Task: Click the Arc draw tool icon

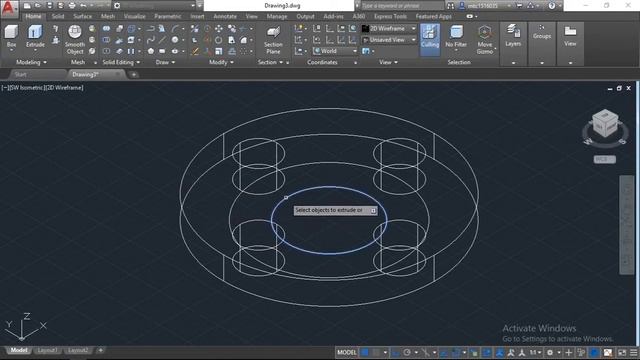Action: pos(175,29)
